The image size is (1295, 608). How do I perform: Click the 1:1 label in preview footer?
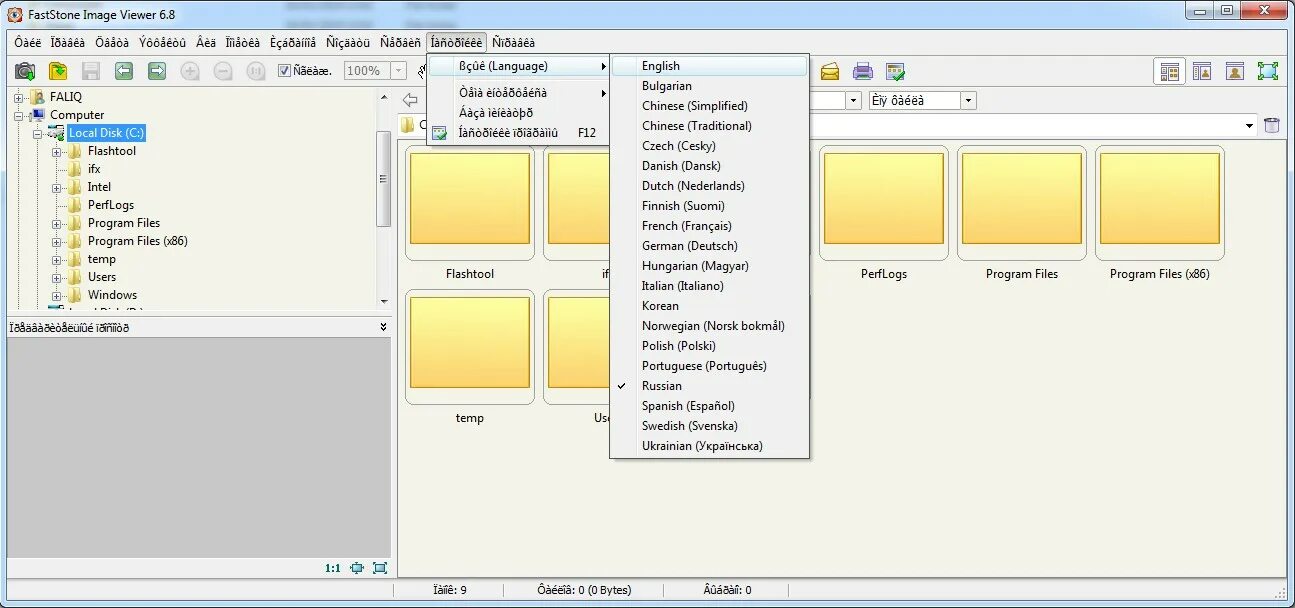tap(333, 568)
